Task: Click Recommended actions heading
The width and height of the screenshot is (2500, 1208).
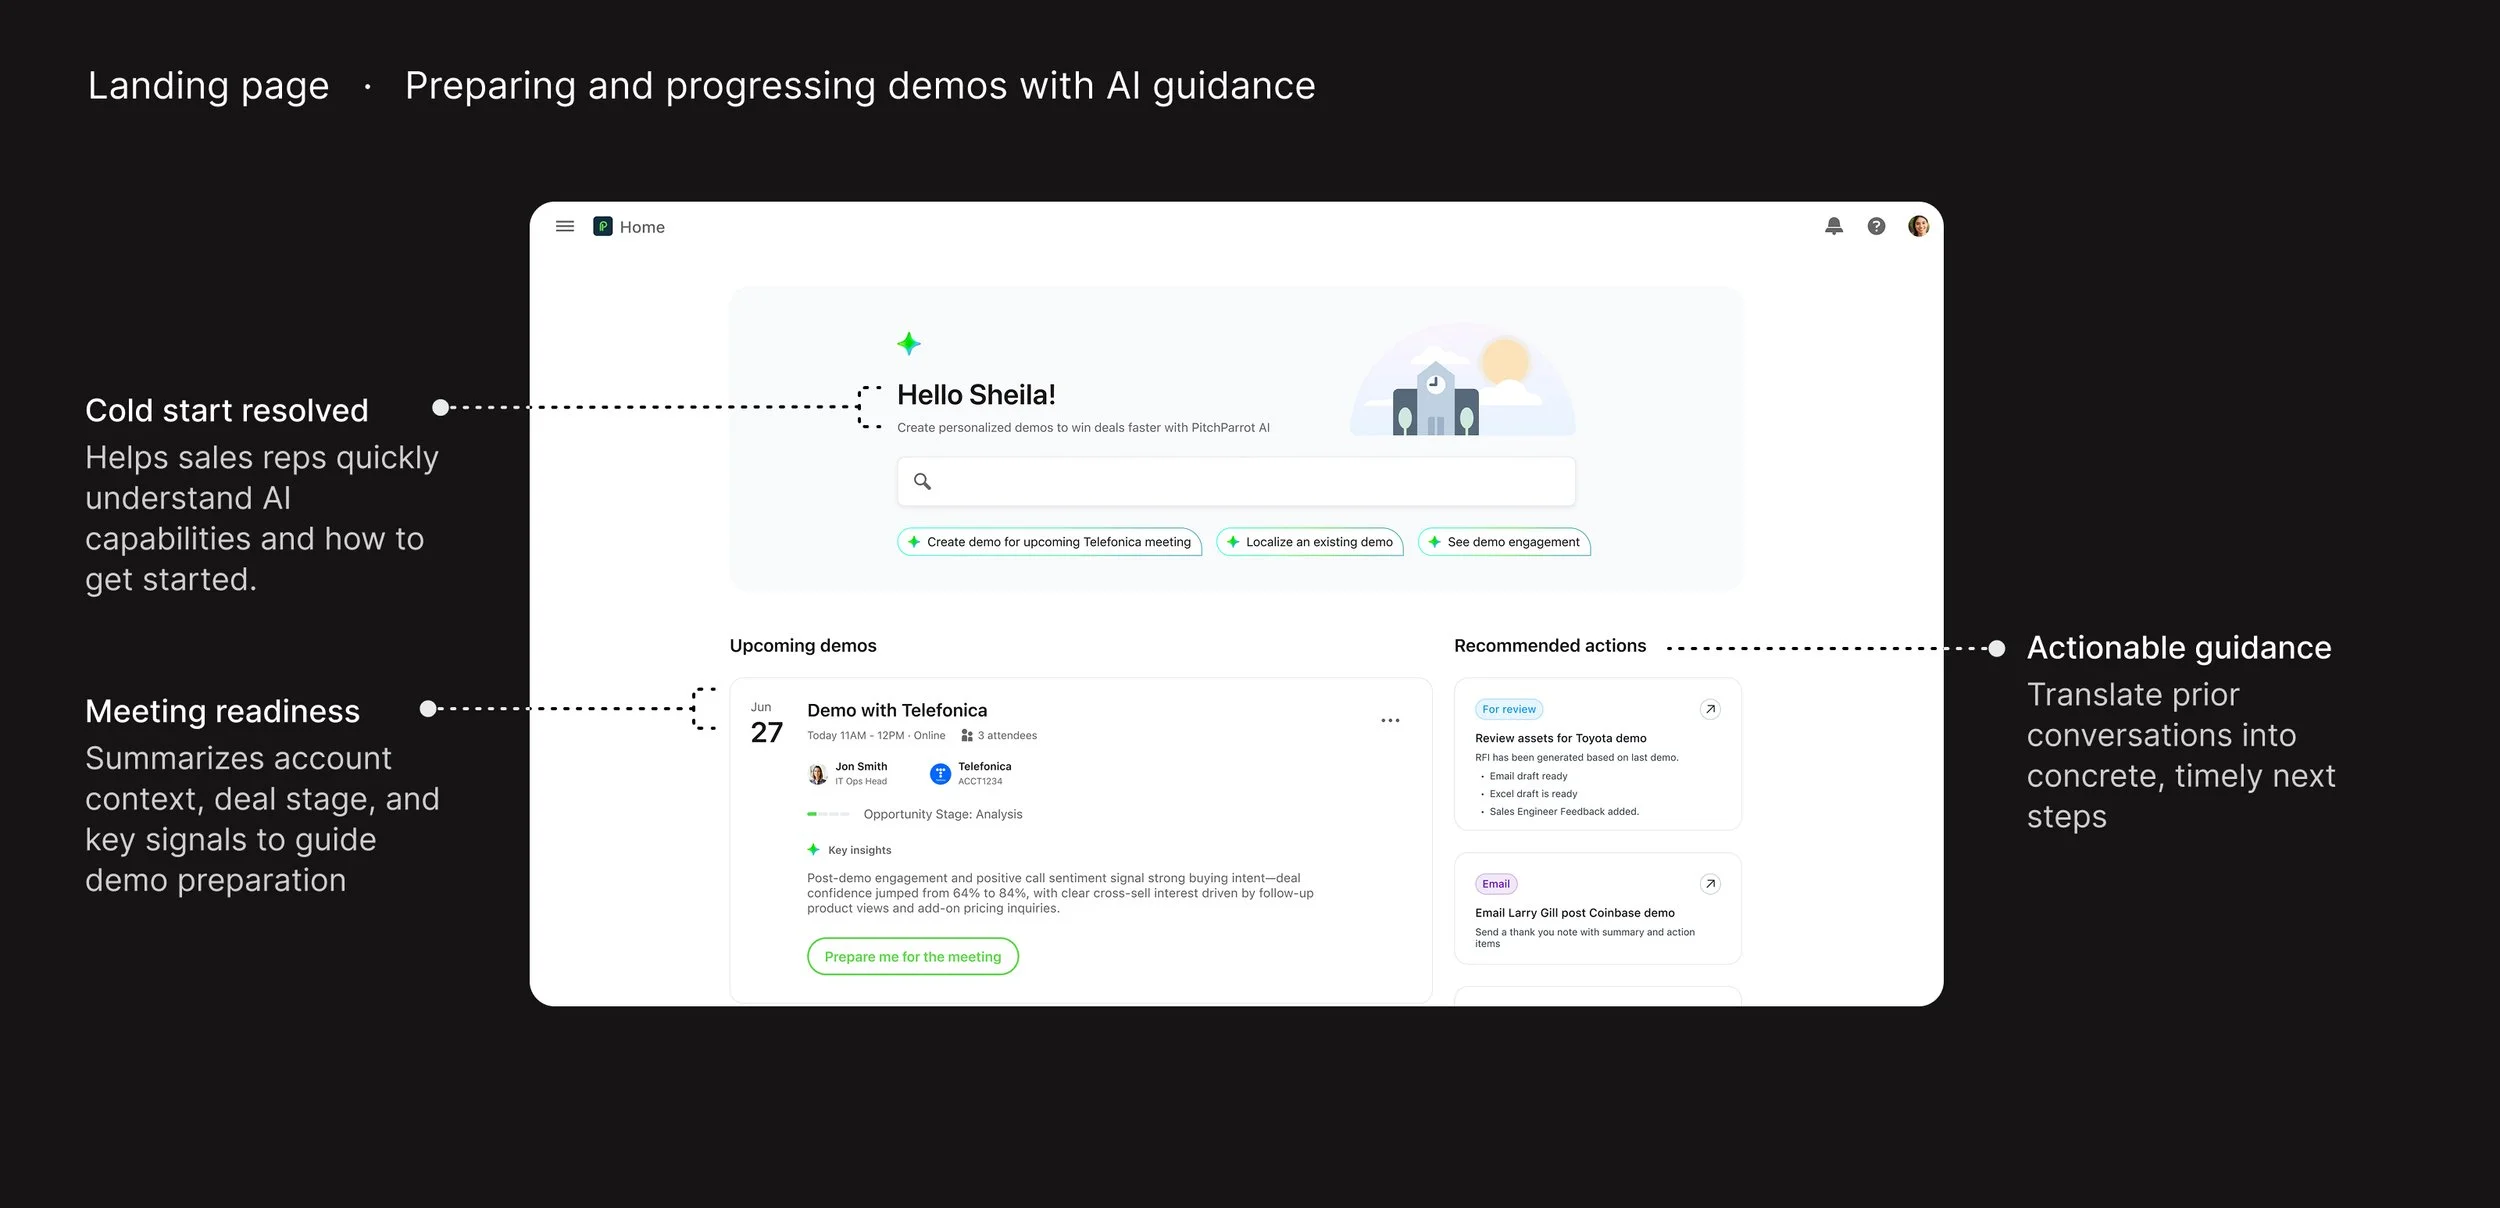Action: click(1550, 646)
